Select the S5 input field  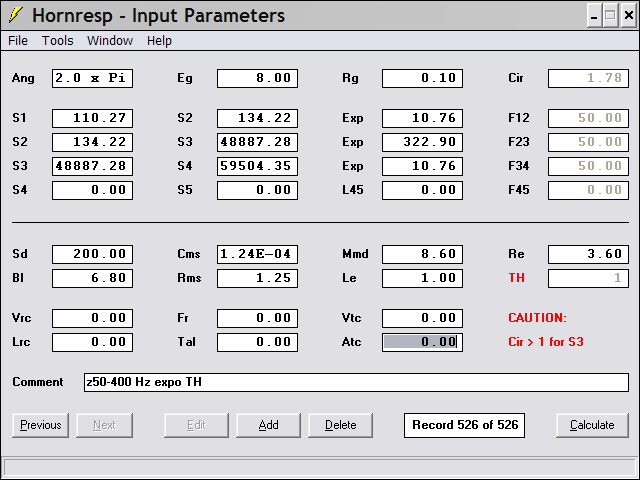[258, 190]
